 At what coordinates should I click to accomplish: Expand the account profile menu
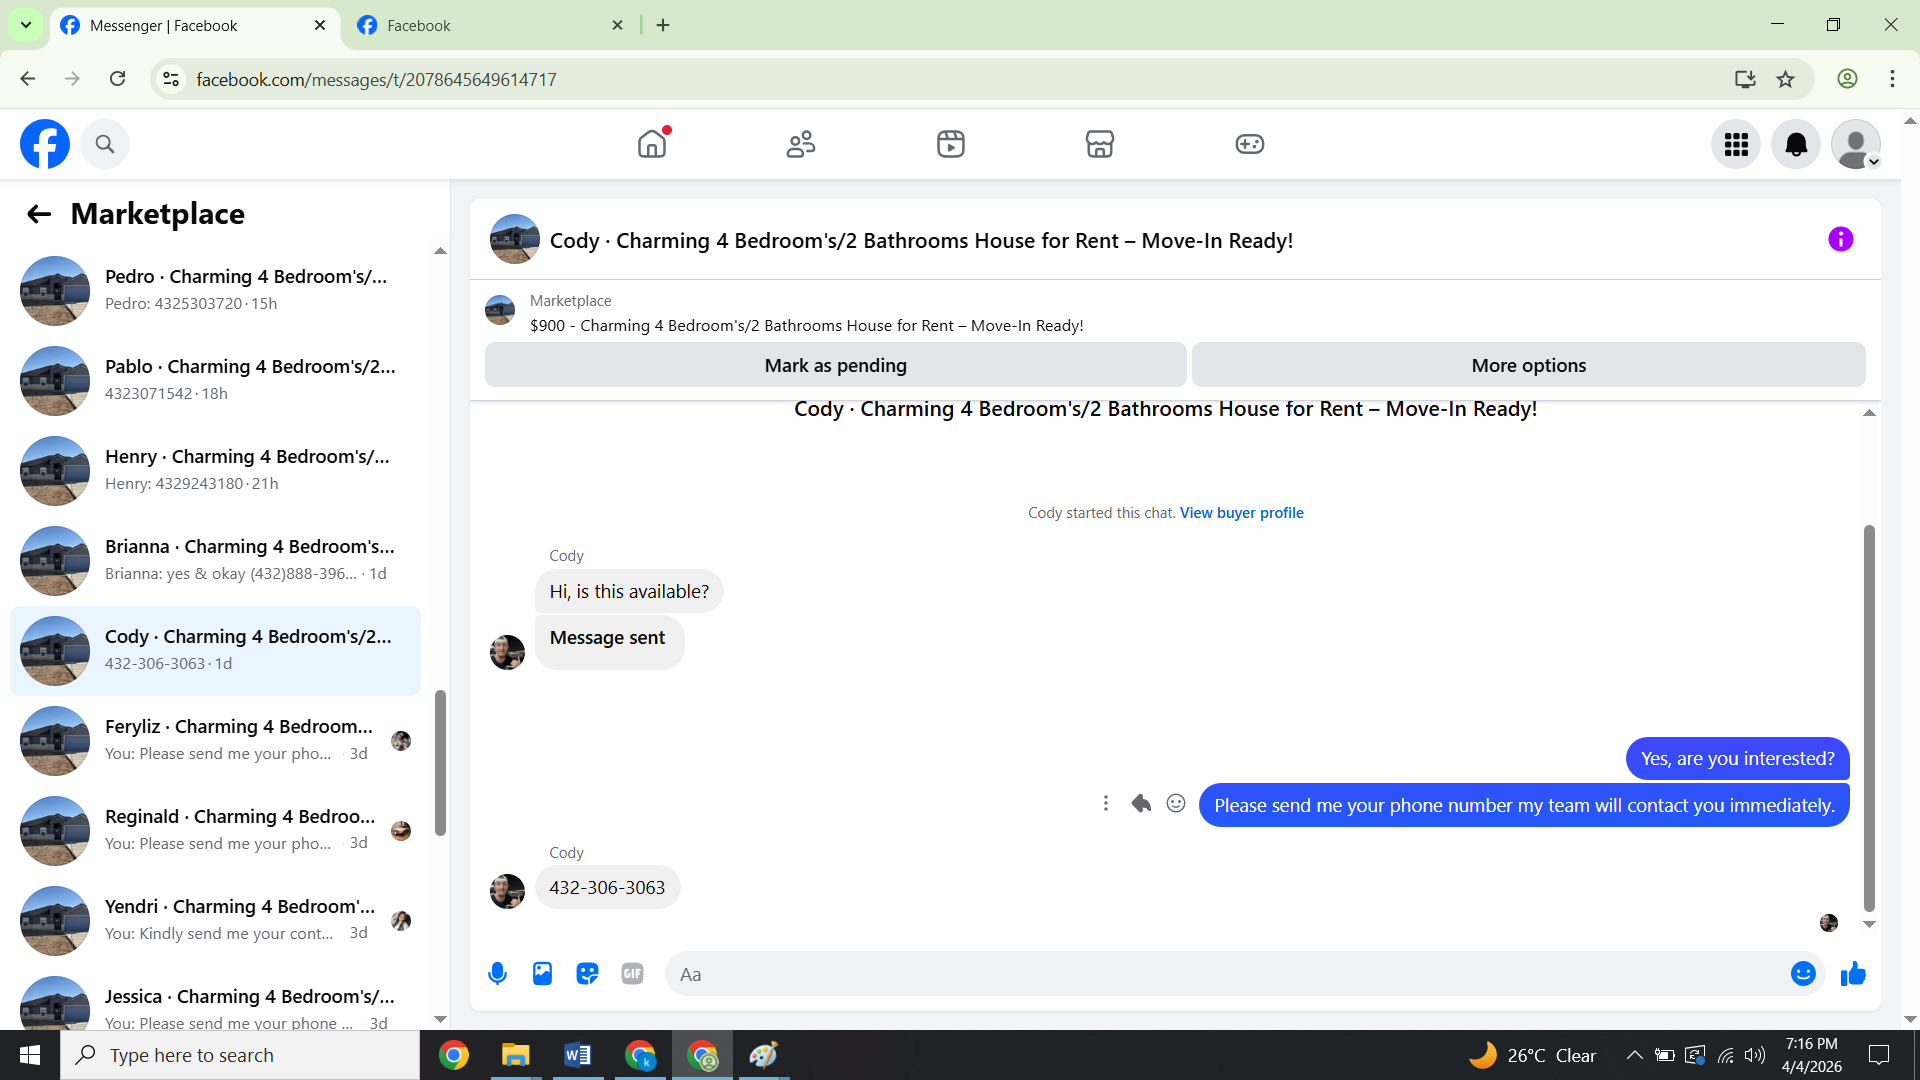(x=1856, y=145)
